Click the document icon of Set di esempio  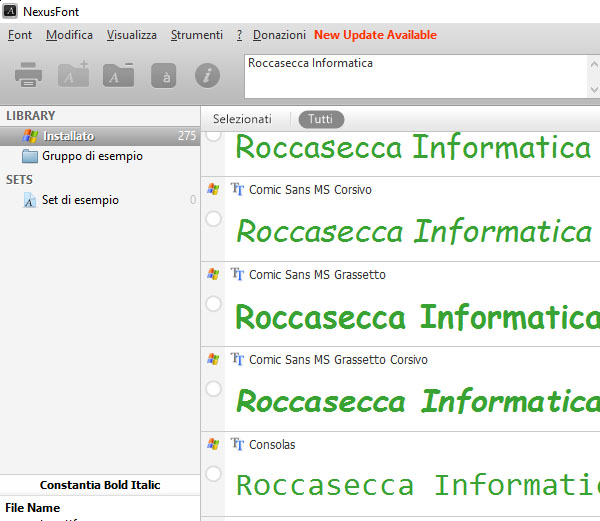click(29, 200)
